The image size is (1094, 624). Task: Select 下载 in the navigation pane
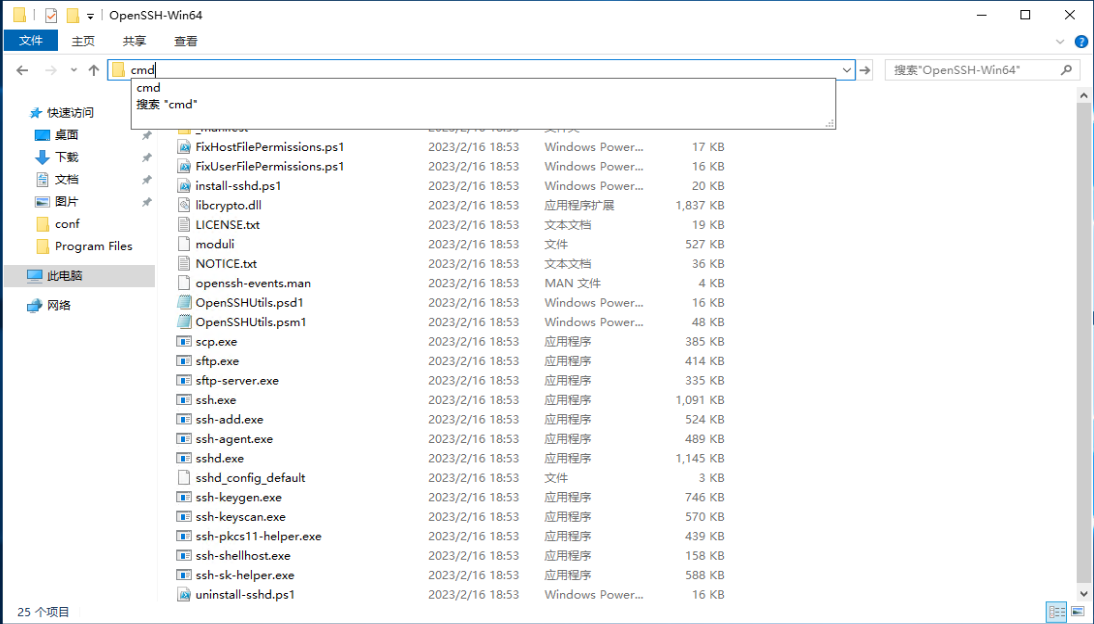66,157
